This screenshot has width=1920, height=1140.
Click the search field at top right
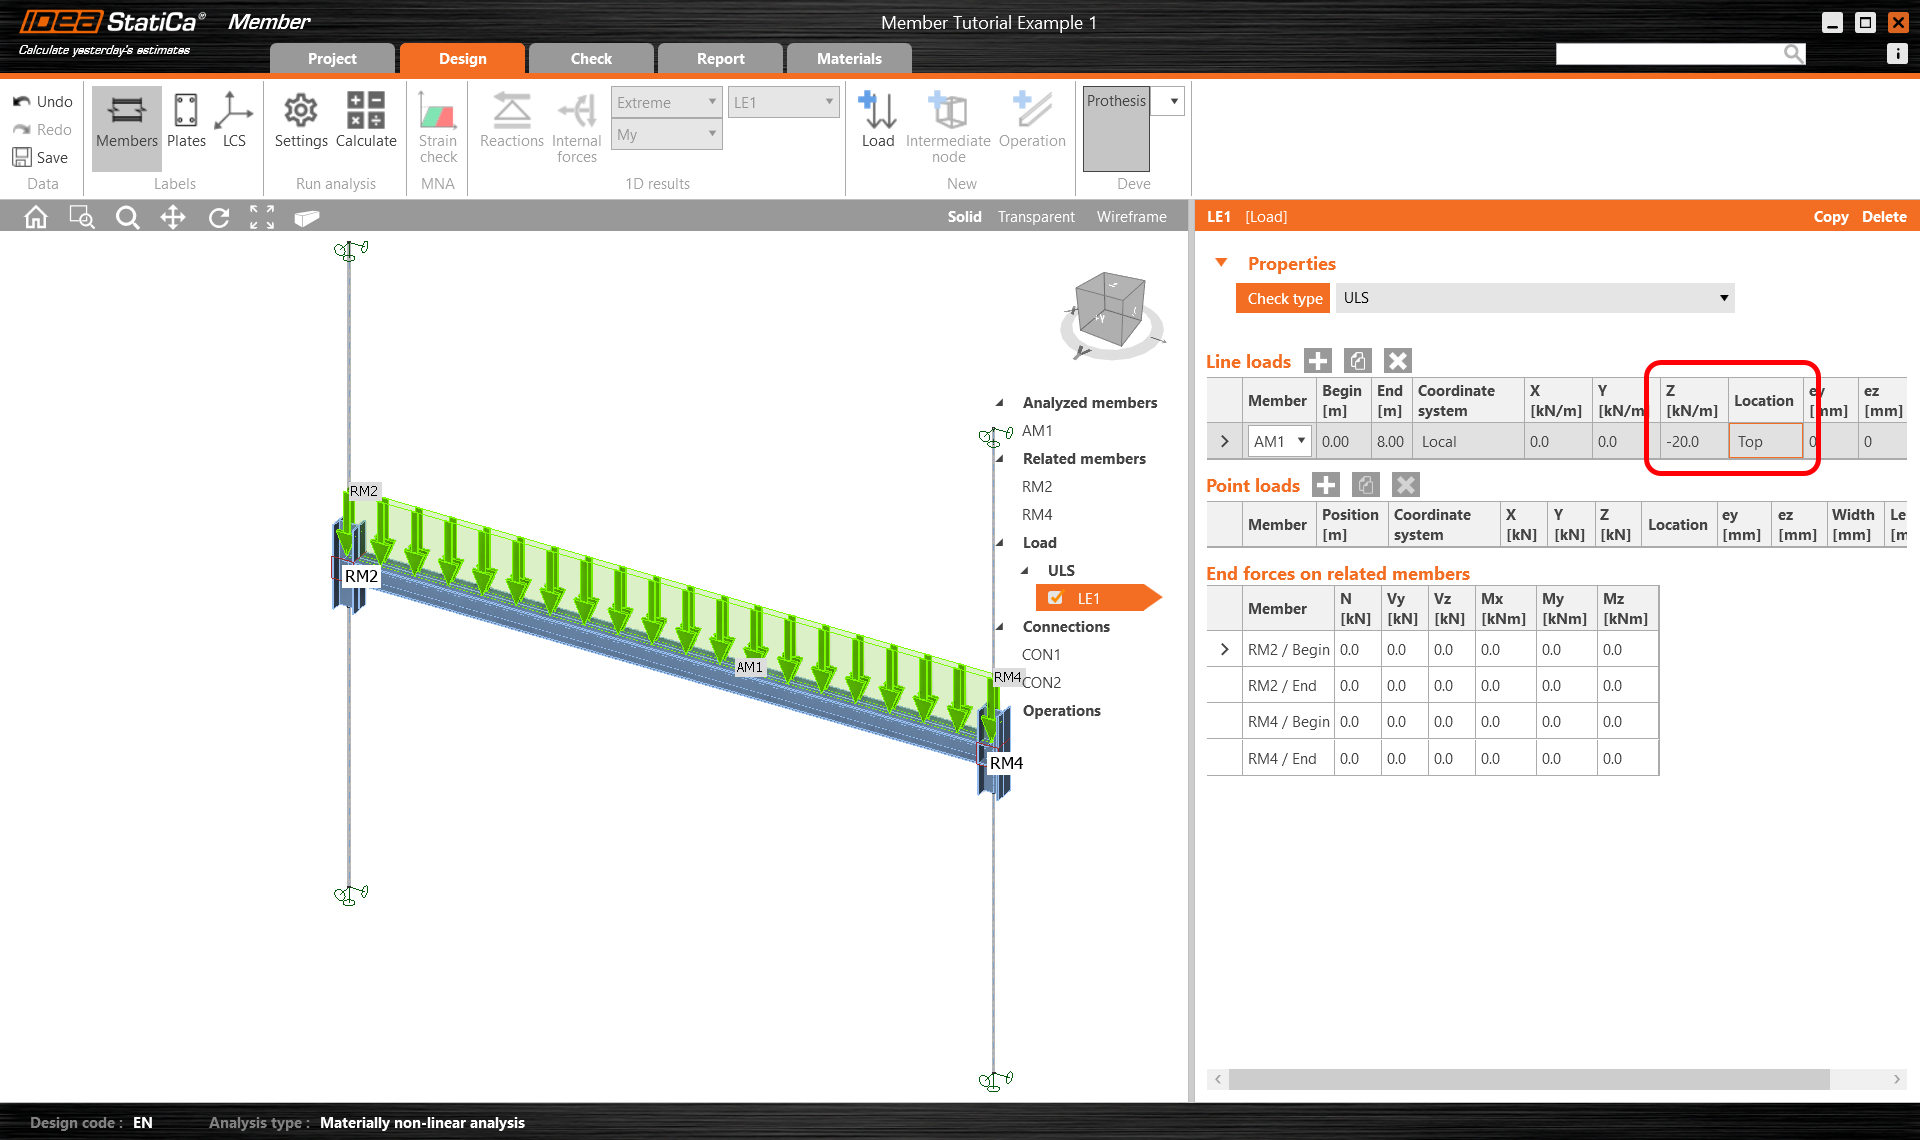(1670, 53)
